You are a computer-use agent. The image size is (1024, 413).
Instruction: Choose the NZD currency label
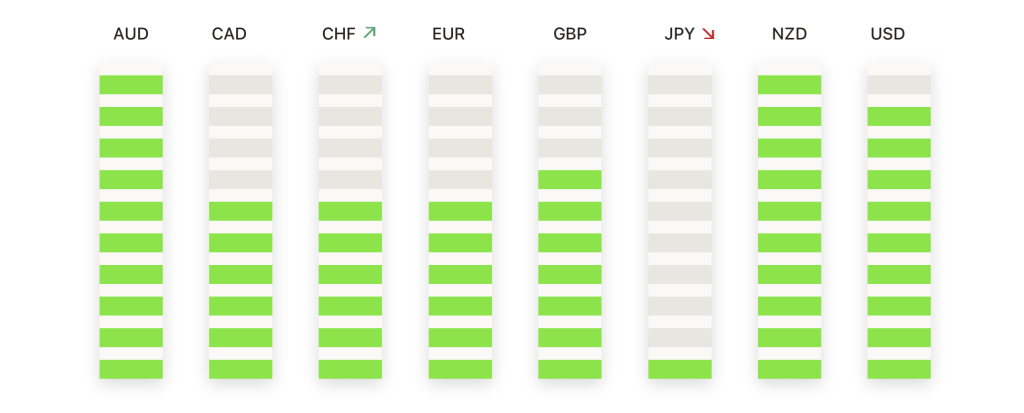coord(790,34)
